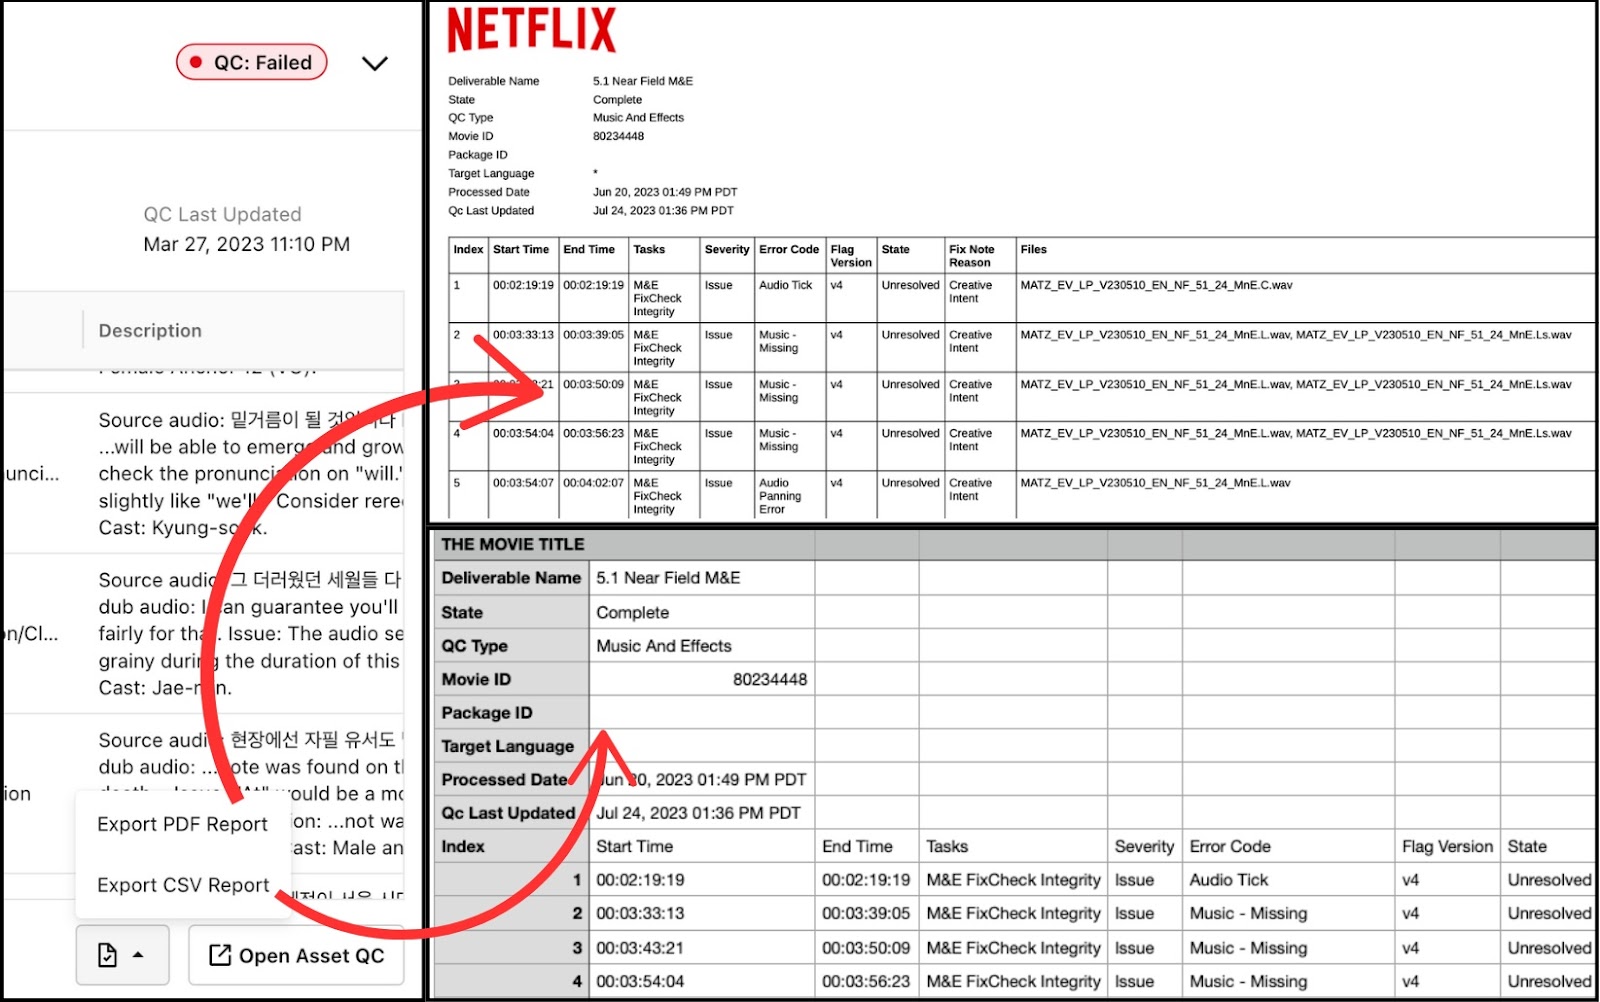Select the issue row with Cast: Kyung-sook
The height and width of the screenshot is (1002, 1600).
tap(204, 474)
